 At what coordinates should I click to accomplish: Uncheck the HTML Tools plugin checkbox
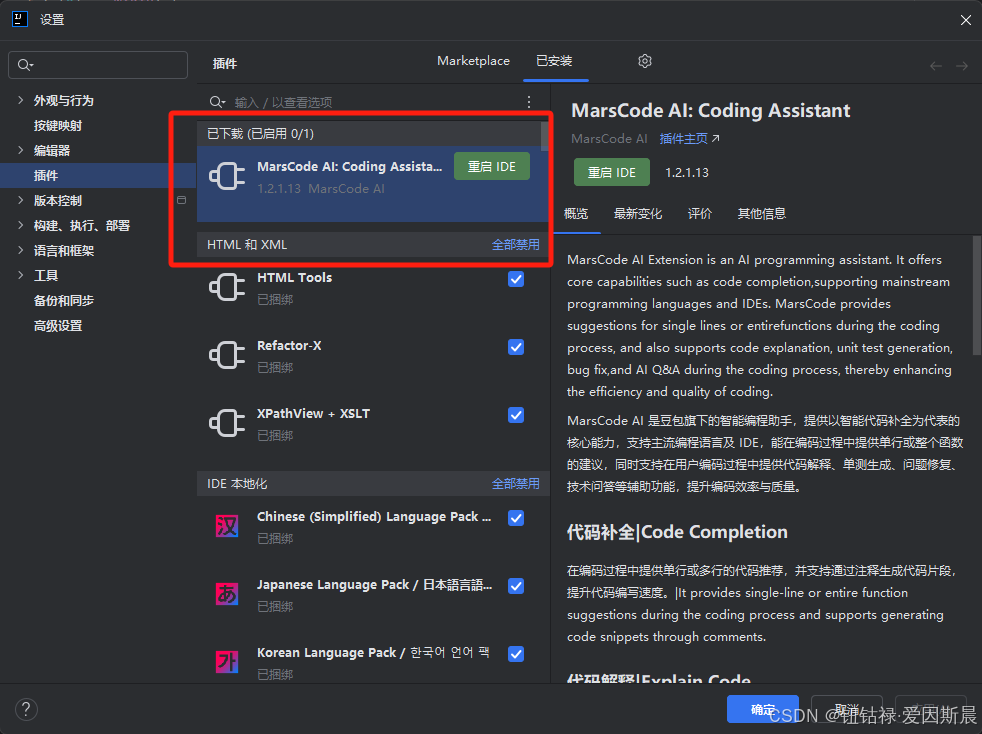[516, 279]
